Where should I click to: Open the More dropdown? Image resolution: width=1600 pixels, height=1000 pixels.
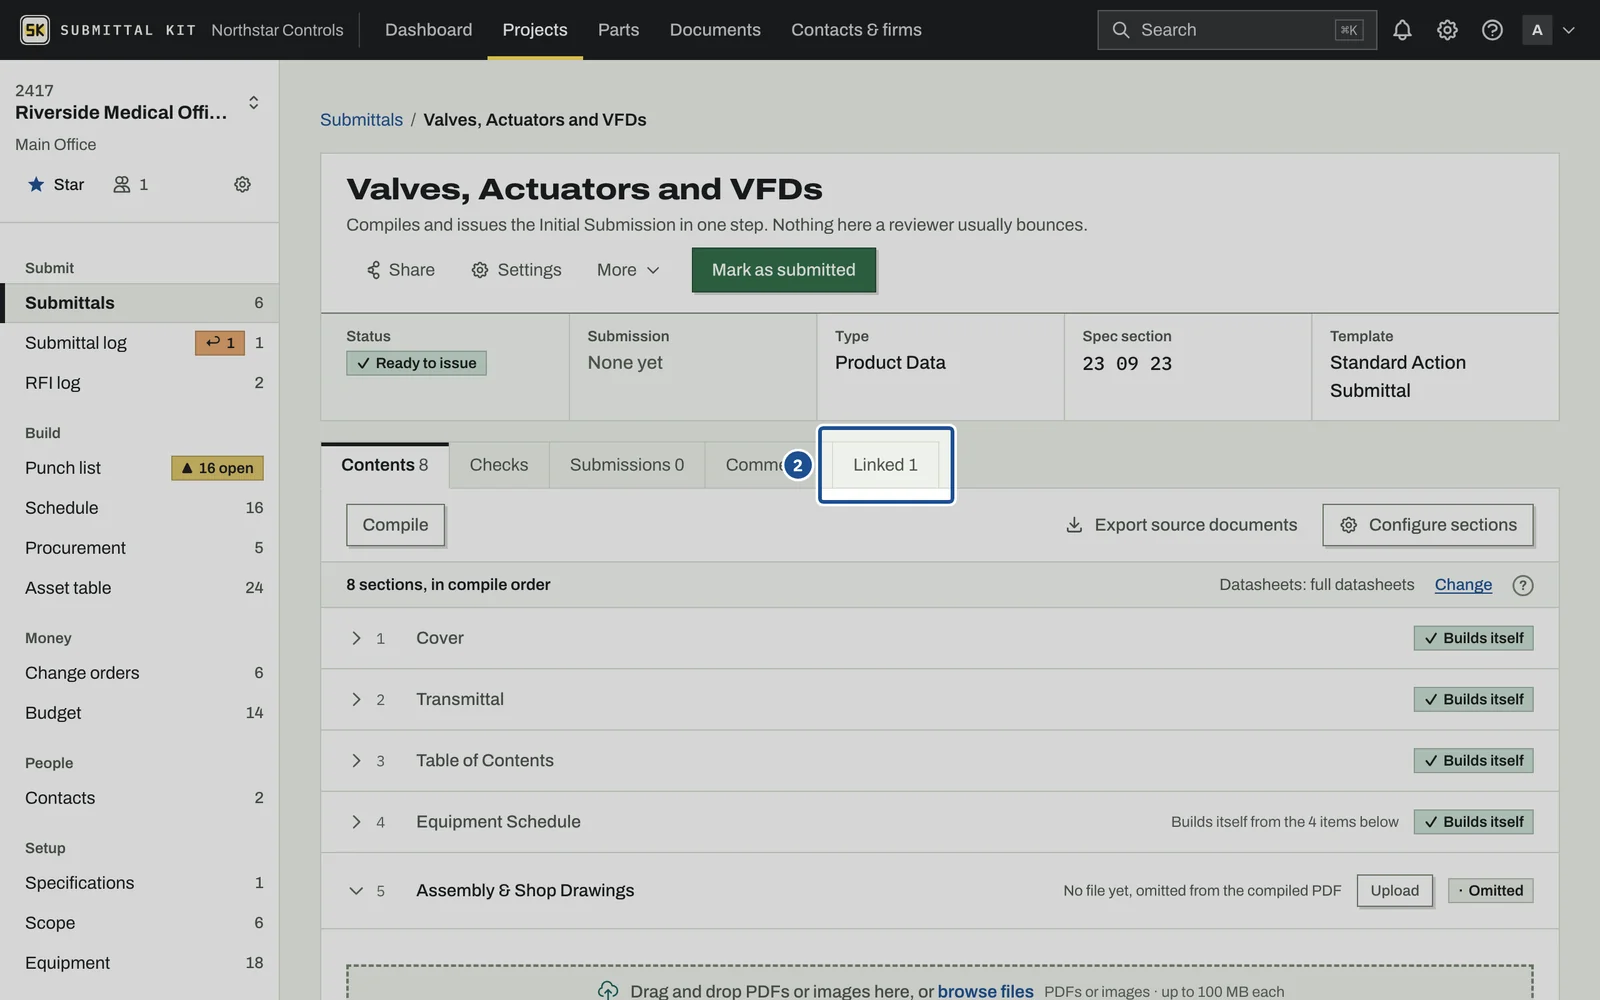(628, 270)
